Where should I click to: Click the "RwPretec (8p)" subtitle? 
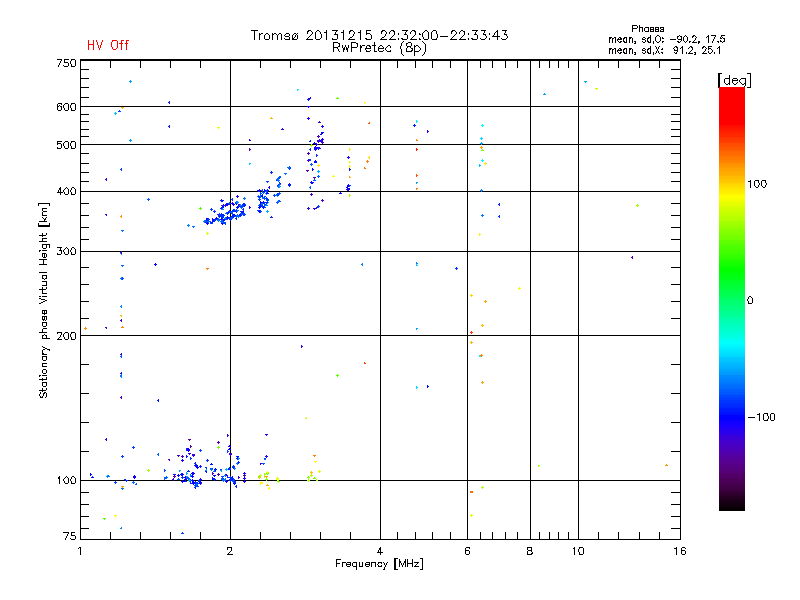pos(379,48)
